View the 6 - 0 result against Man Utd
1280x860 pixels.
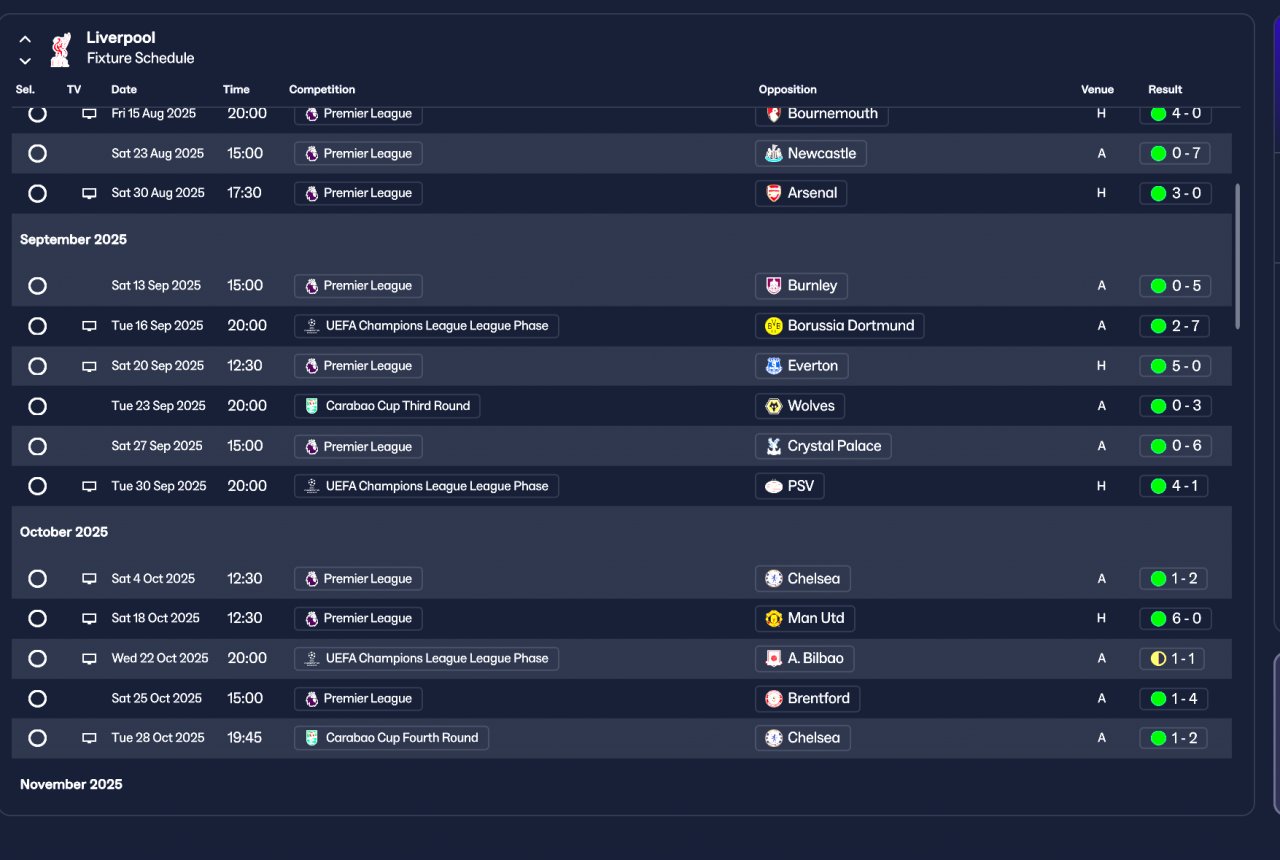click(1175, 618)
